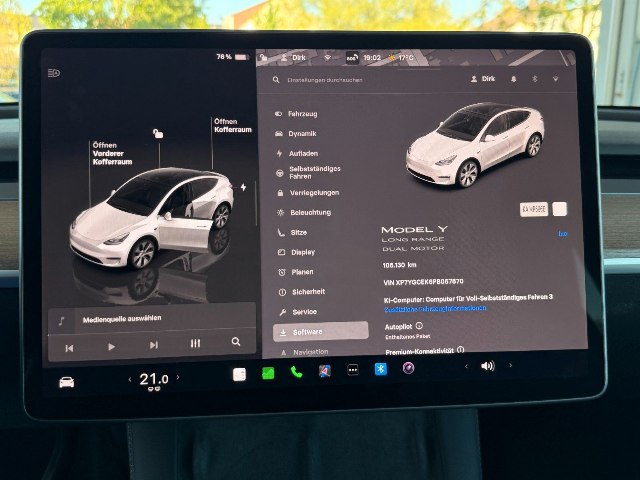The image size is (640, 480).
Task: Play the media with the play button
Action: [x=111, y=346]
